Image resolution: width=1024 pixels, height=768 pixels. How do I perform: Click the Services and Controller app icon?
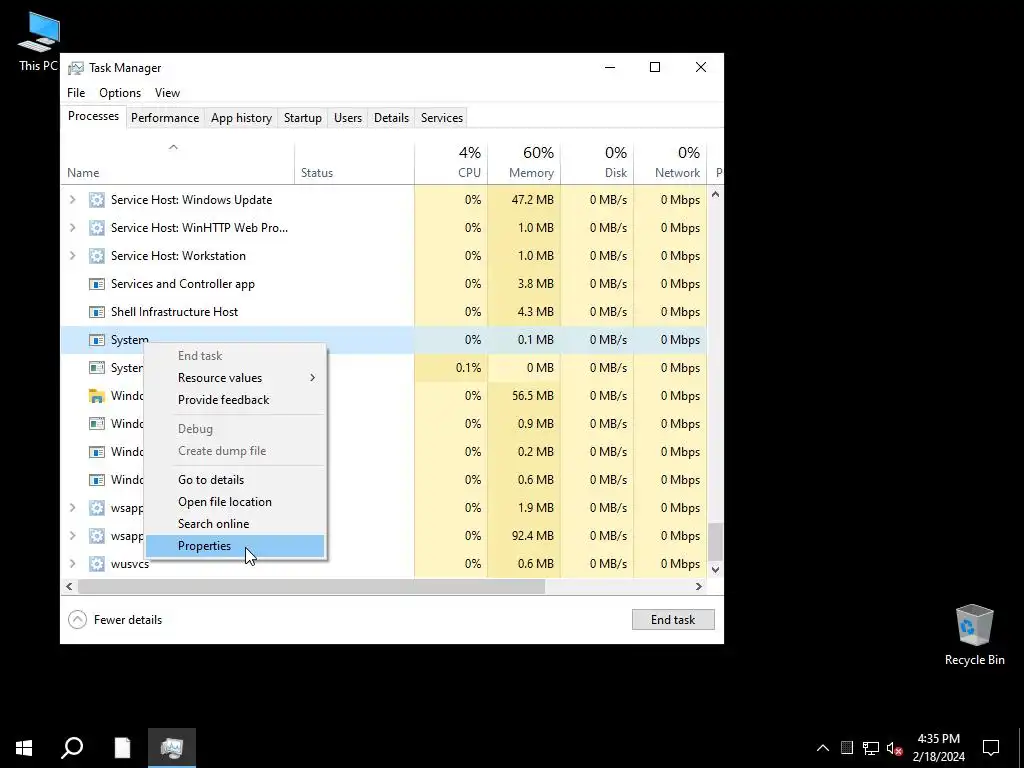tap(97, 284)
